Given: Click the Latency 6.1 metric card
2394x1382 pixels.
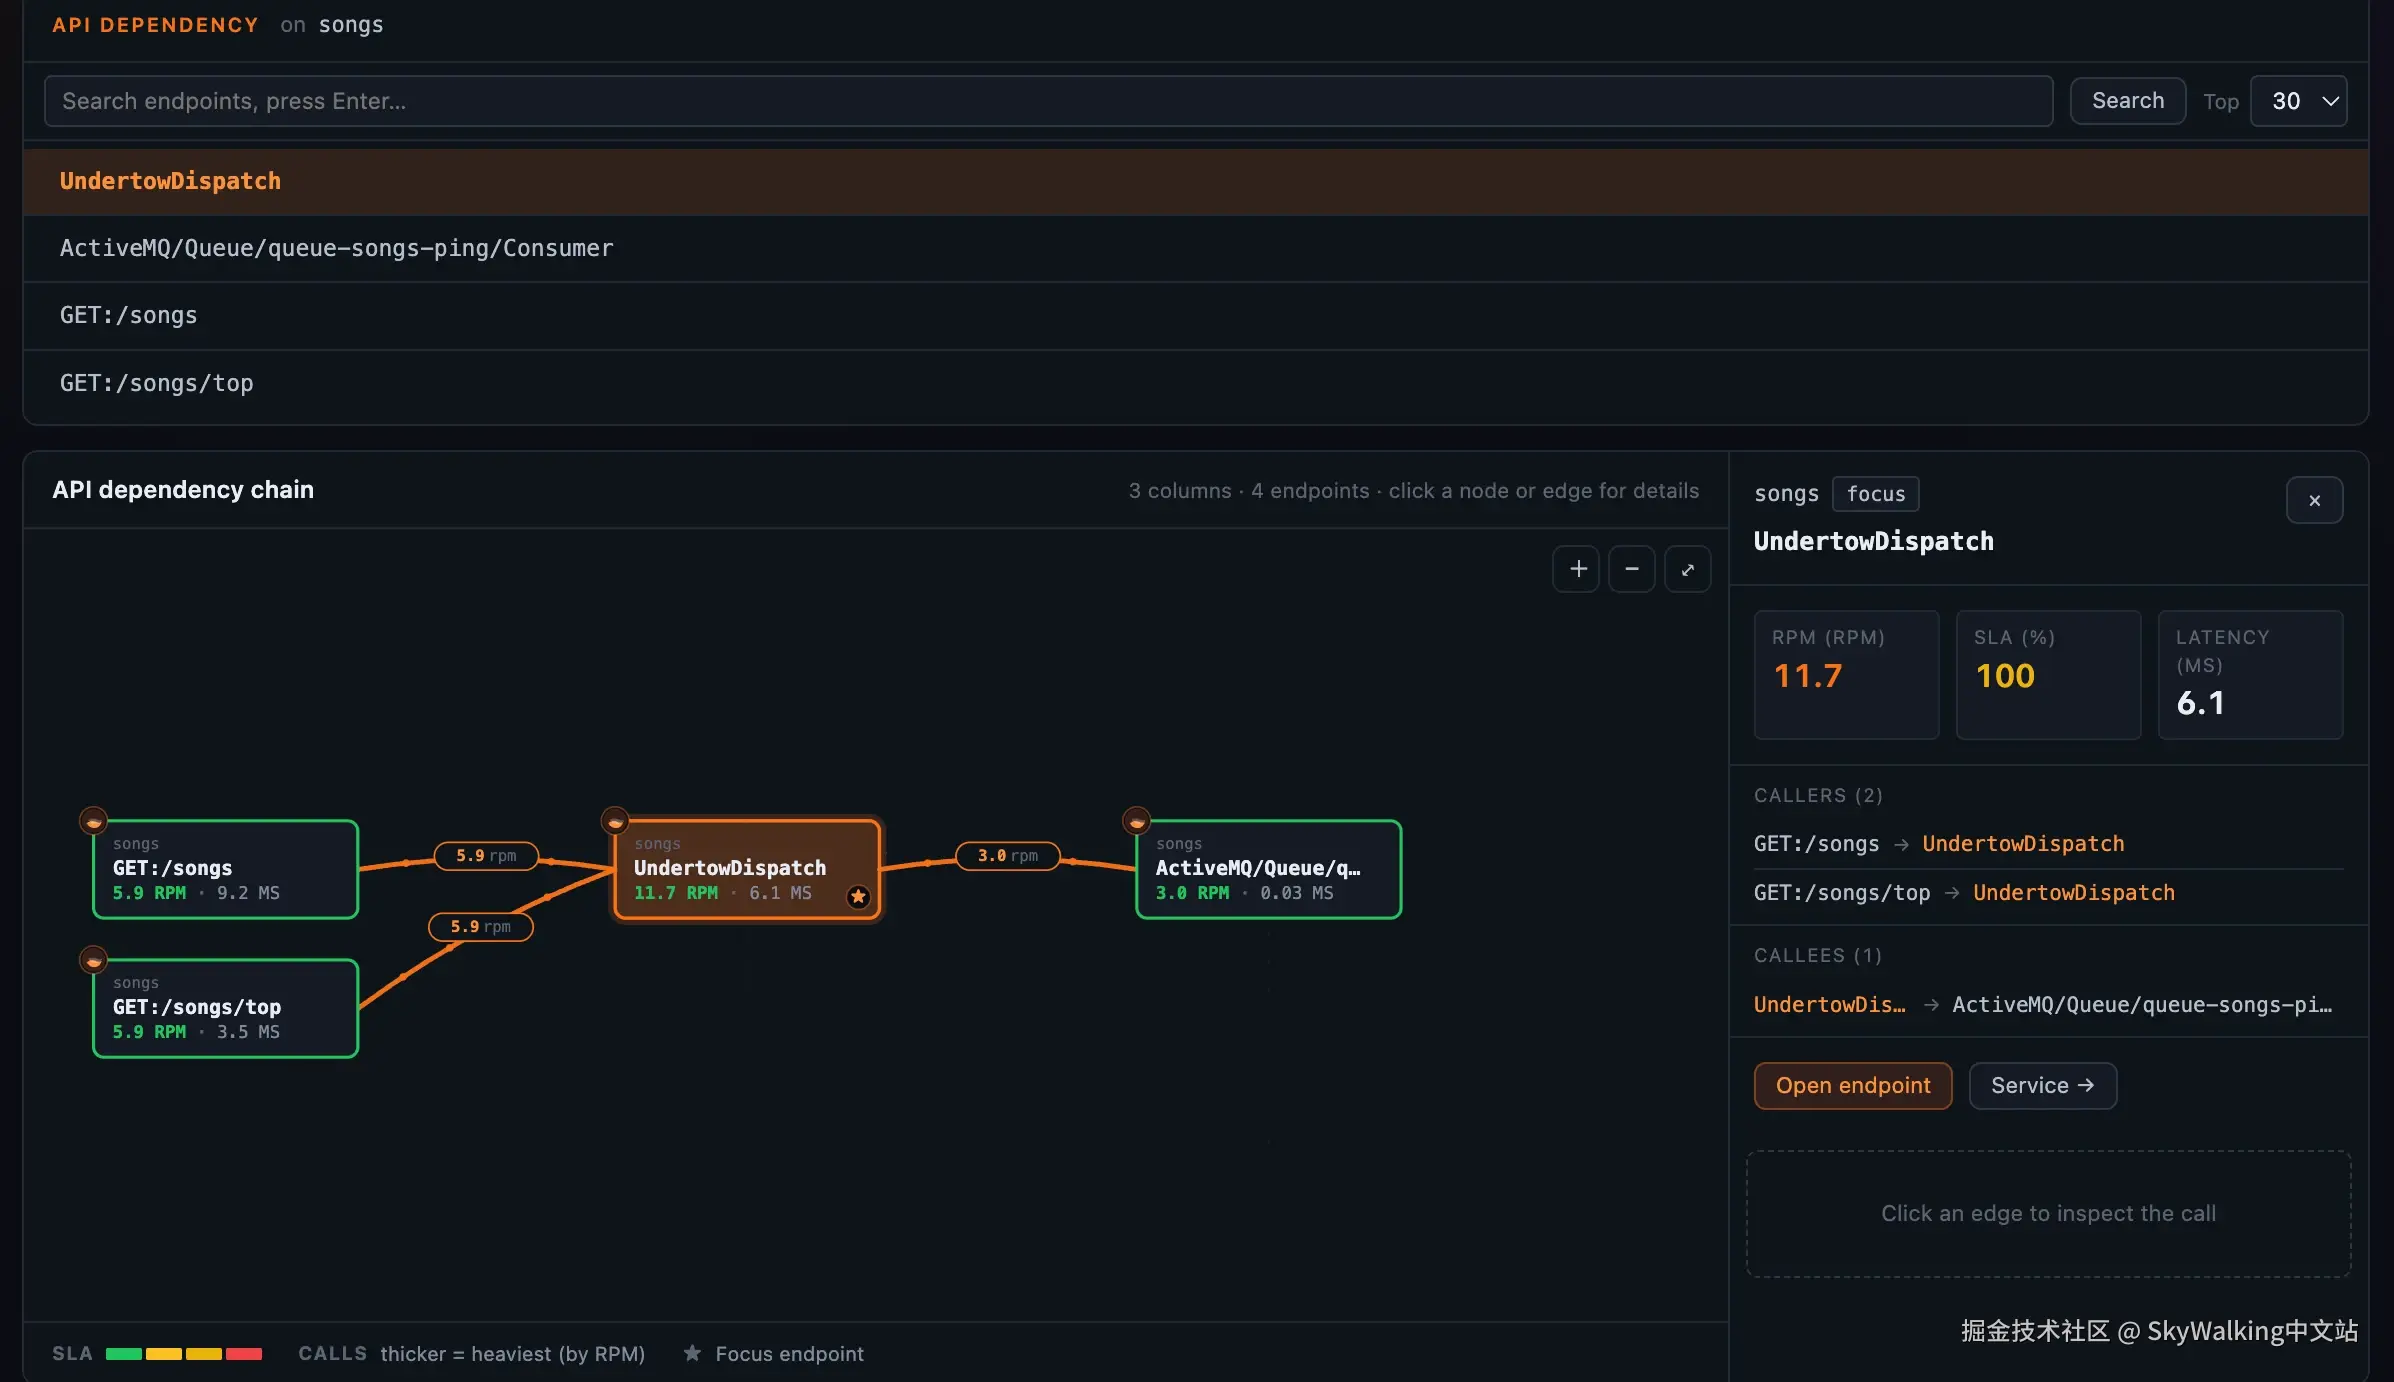Looking at the screenshot, I should click(2251, 675).
